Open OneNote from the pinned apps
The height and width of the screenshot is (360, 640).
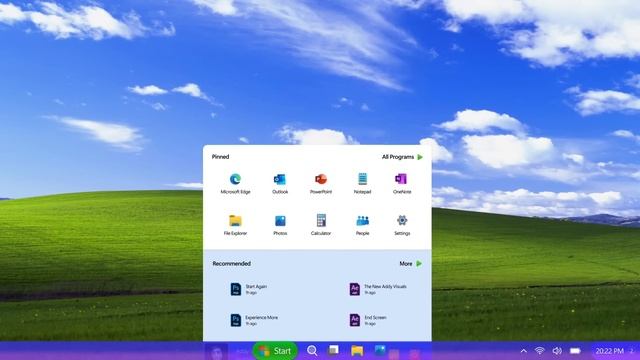tap(402, 183)
